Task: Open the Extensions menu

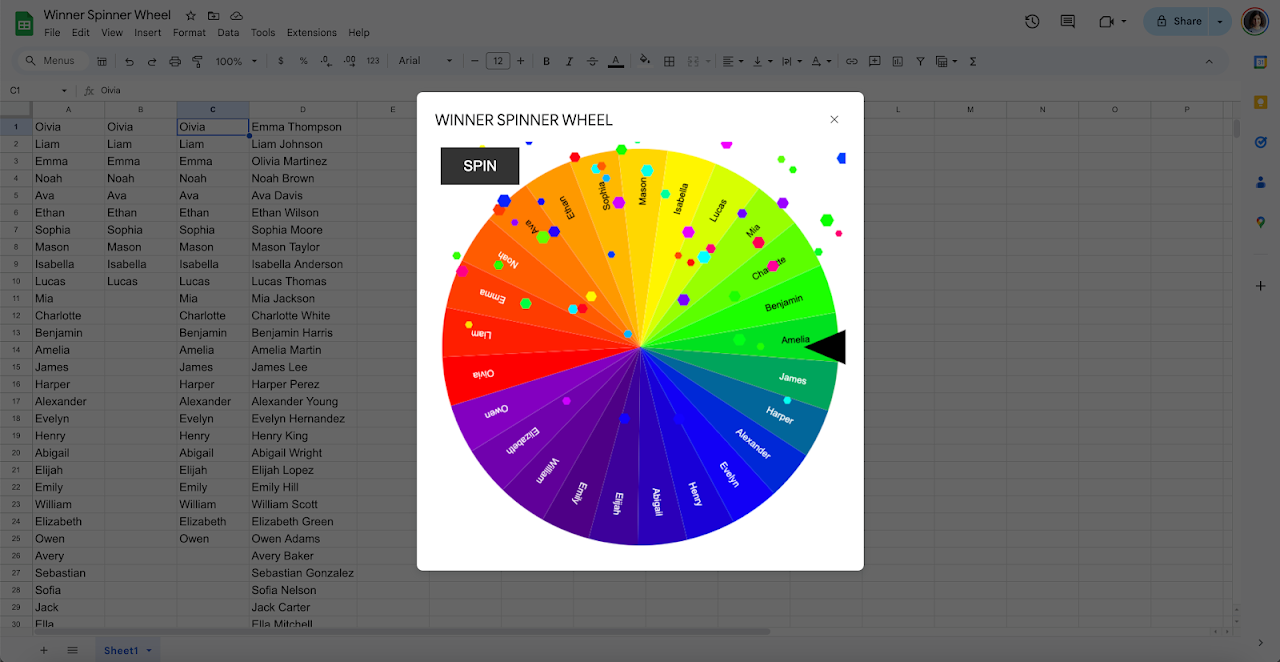Action: [x=312, y=33]
